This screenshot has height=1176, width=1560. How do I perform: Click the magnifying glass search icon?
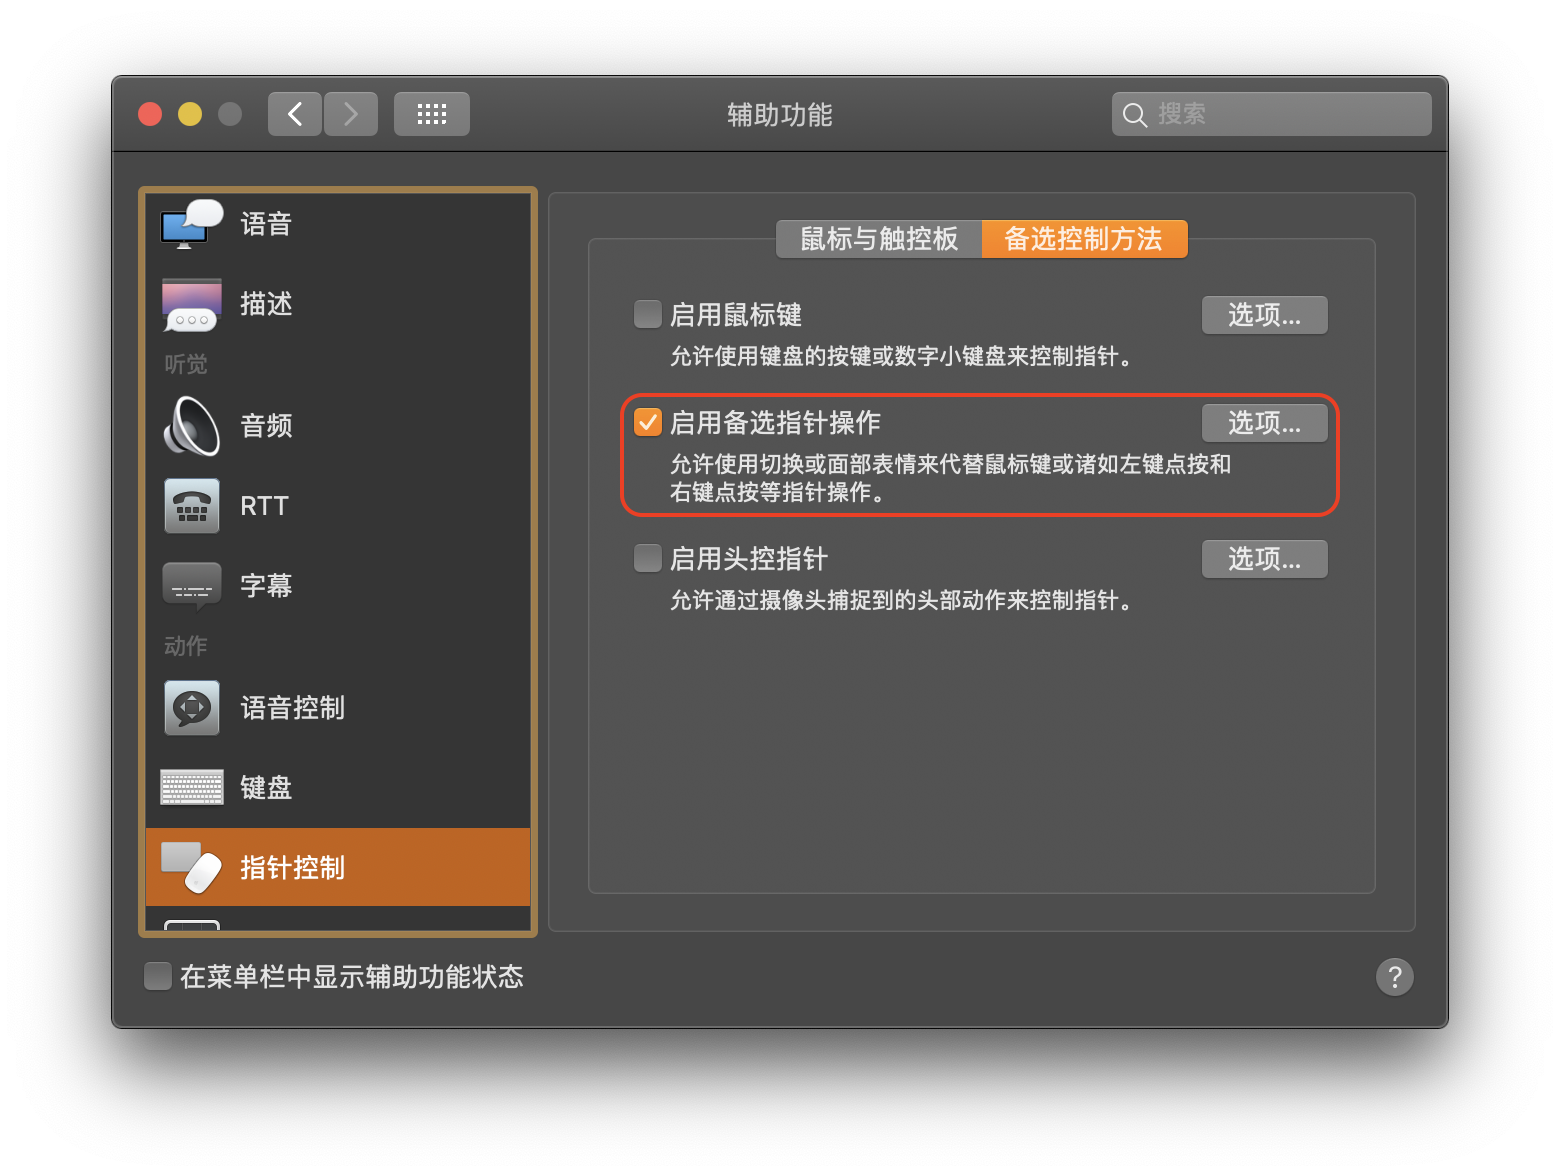1134,115
